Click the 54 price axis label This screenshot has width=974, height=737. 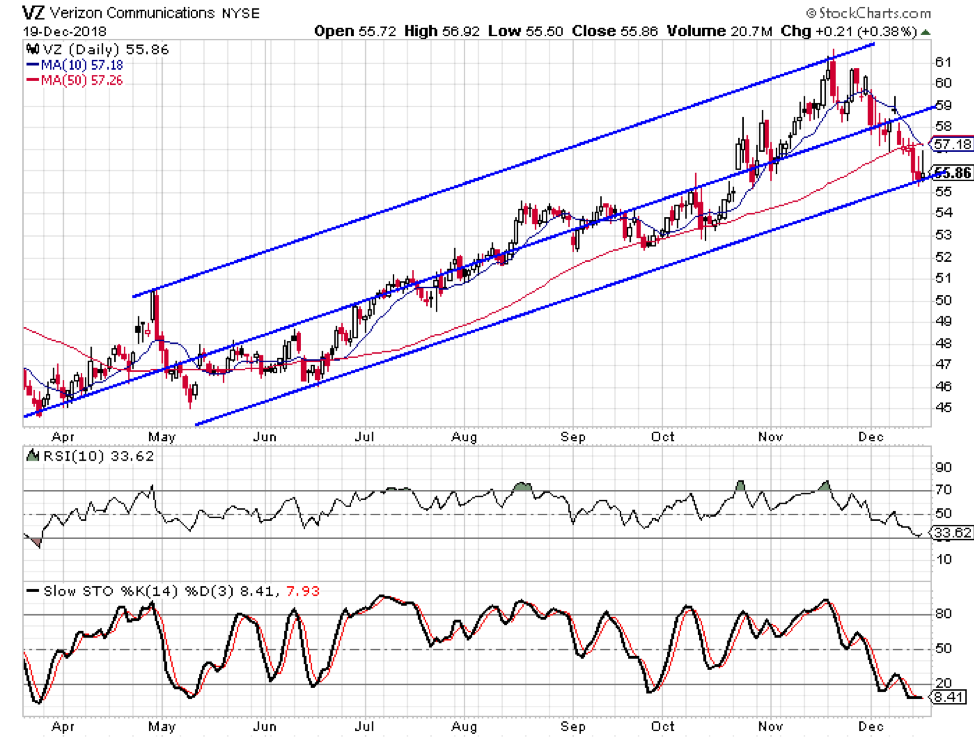(943, 213)
